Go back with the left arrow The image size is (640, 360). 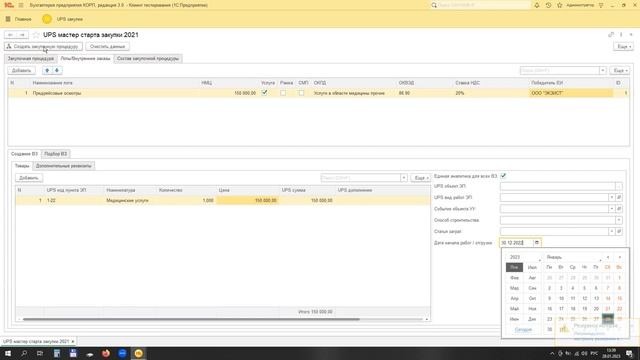(11, 35)
